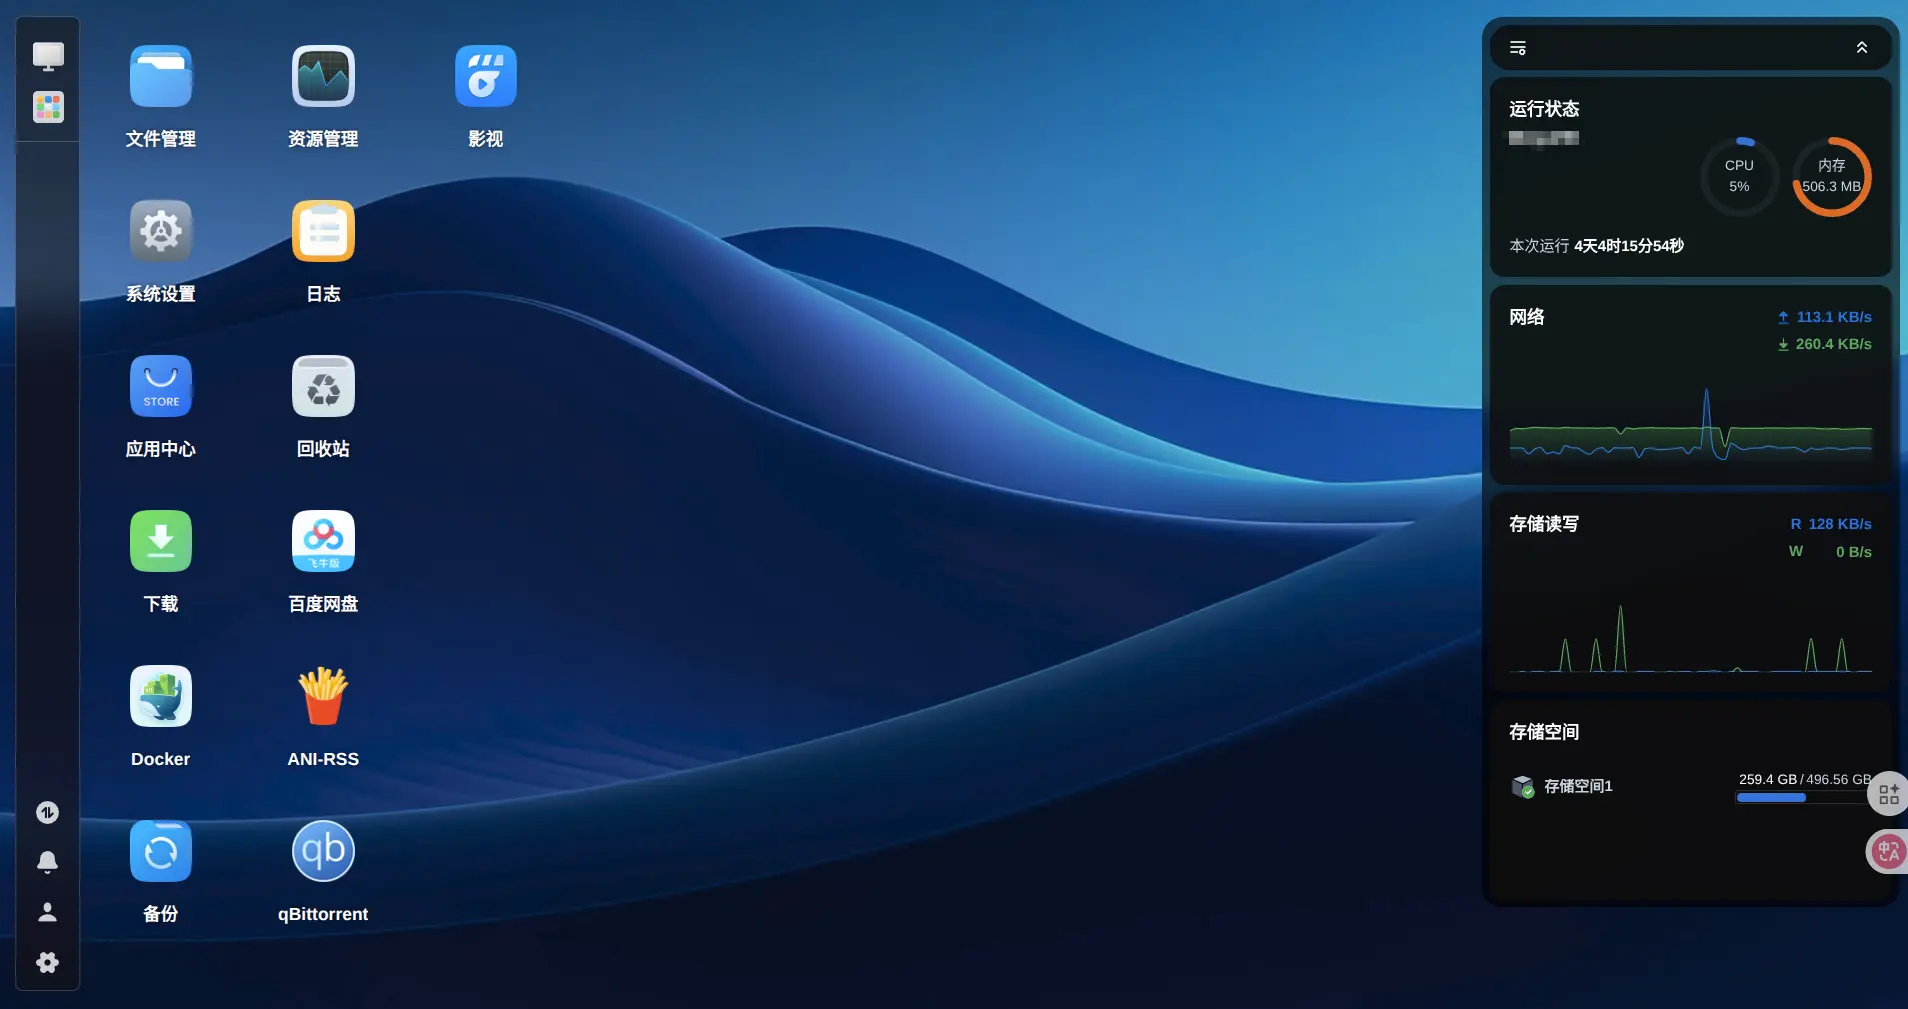Screen dimensions: 1908x1009
Task: Open the 文件管理 file manager app
Action: pyautogui.click(x=160, y=77)
